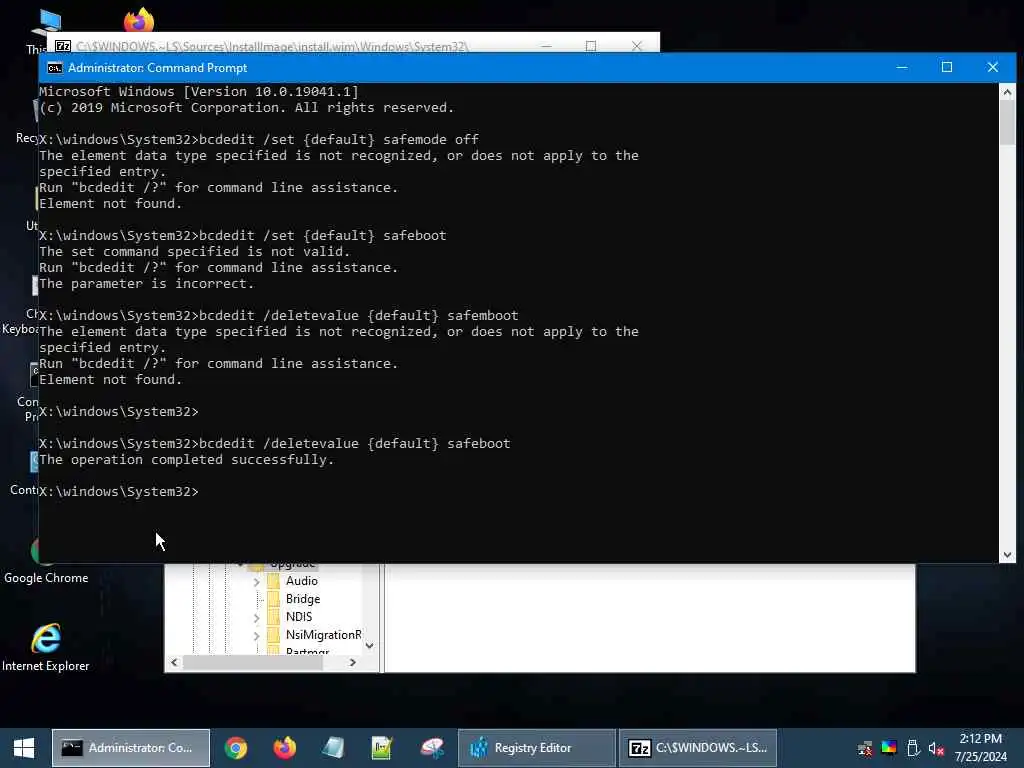Open the clock showing 2:12 PM
1024x768 pixels.
(x=981, y=748)
